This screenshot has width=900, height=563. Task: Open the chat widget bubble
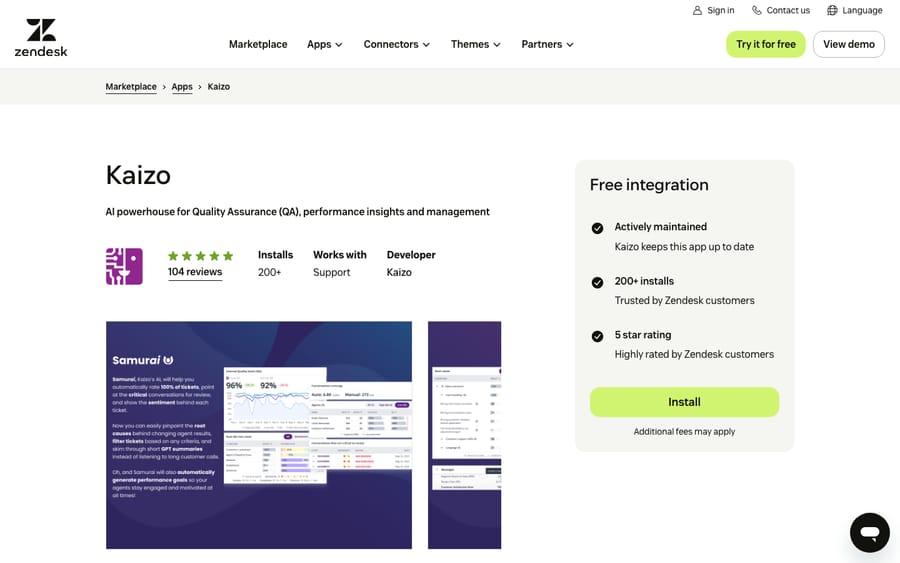point(870,533)
